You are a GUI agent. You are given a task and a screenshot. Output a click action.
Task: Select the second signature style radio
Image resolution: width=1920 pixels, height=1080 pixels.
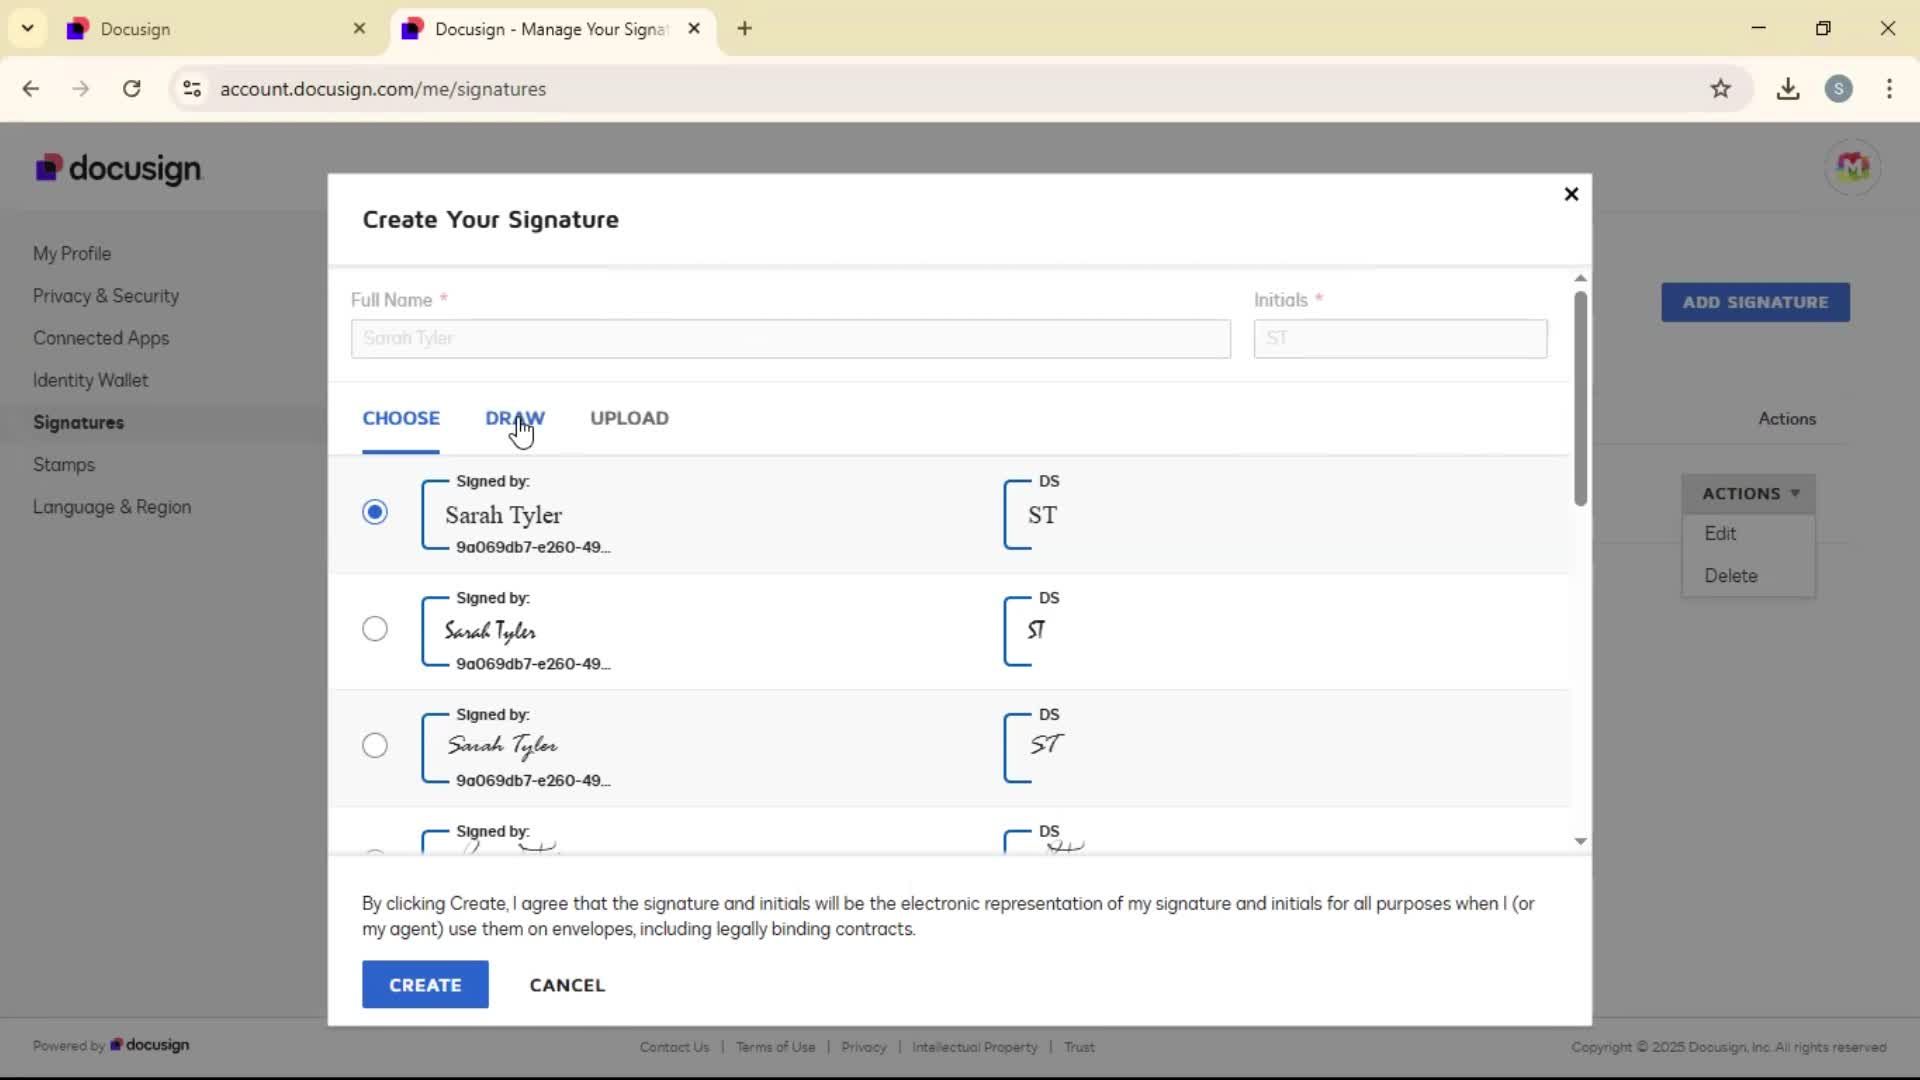point(375,629)
